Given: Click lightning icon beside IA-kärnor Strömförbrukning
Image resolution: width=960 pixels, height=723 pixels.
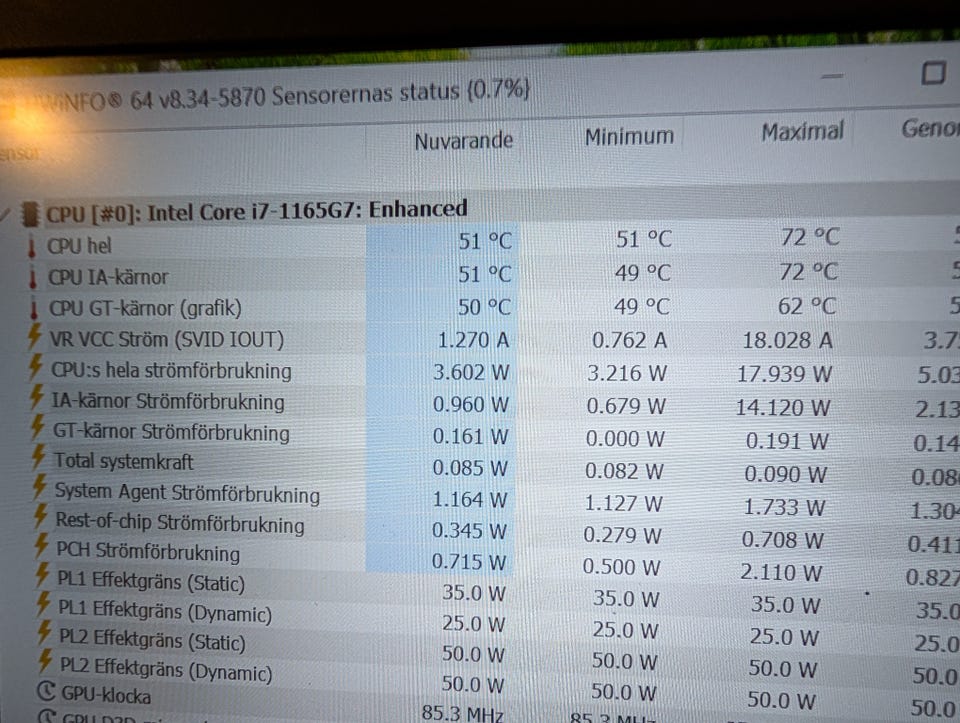Looking at the screenshot, I should [37, 397].
